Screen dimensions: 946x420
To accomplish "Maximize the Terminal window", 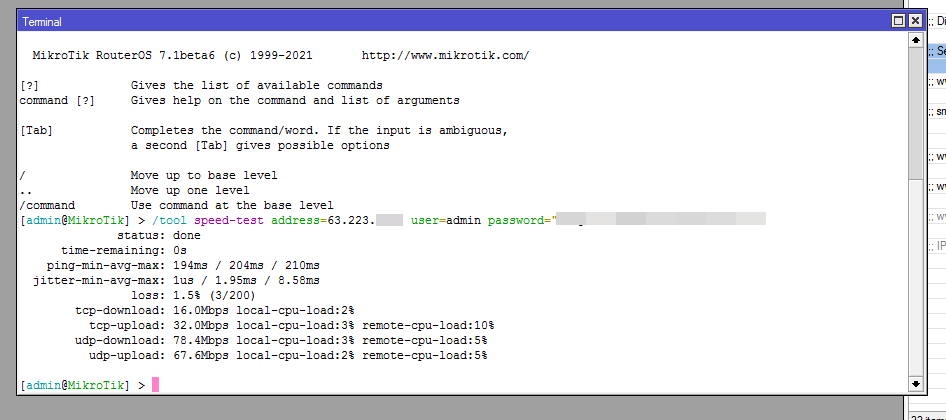I will [x=899, y=20].
